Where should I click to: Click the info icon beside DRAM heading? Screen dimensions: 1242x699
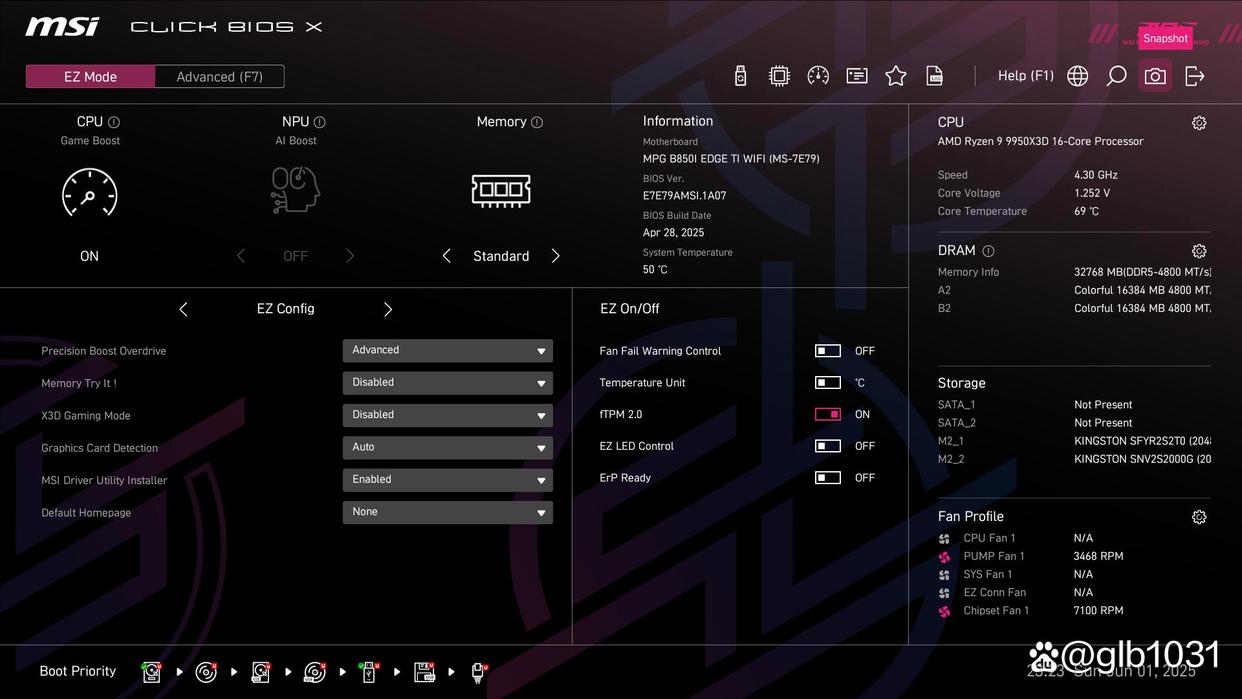pos(988,251)
